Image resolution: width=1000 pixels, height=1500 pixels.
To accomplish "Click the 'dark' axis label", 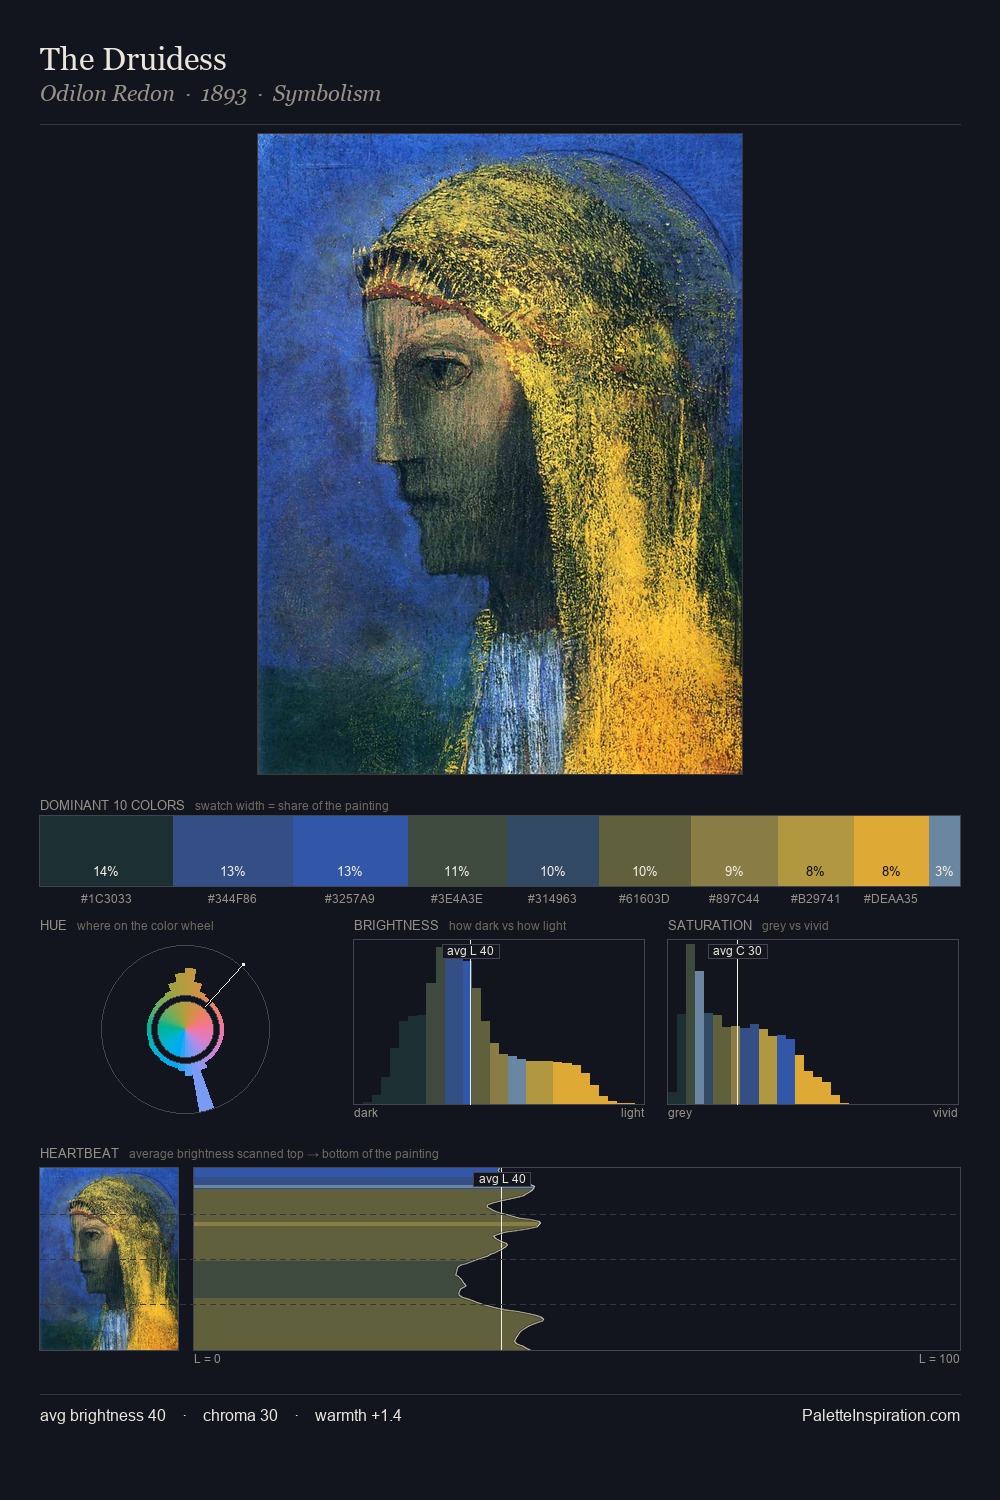I will 366,1113.
